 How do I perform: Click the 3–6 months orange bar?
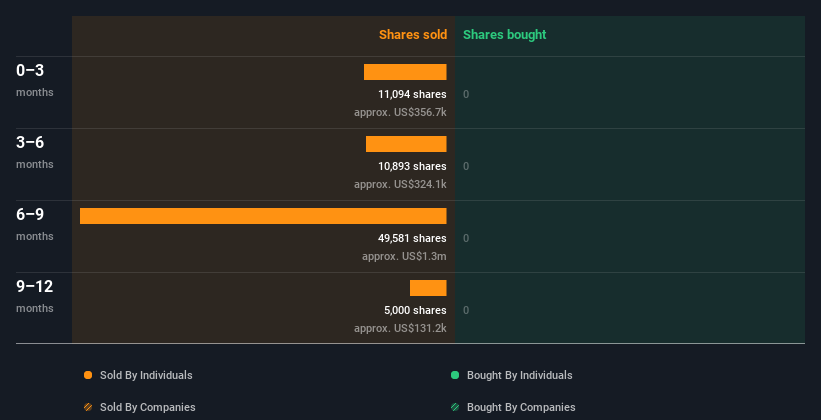[406, 144]
